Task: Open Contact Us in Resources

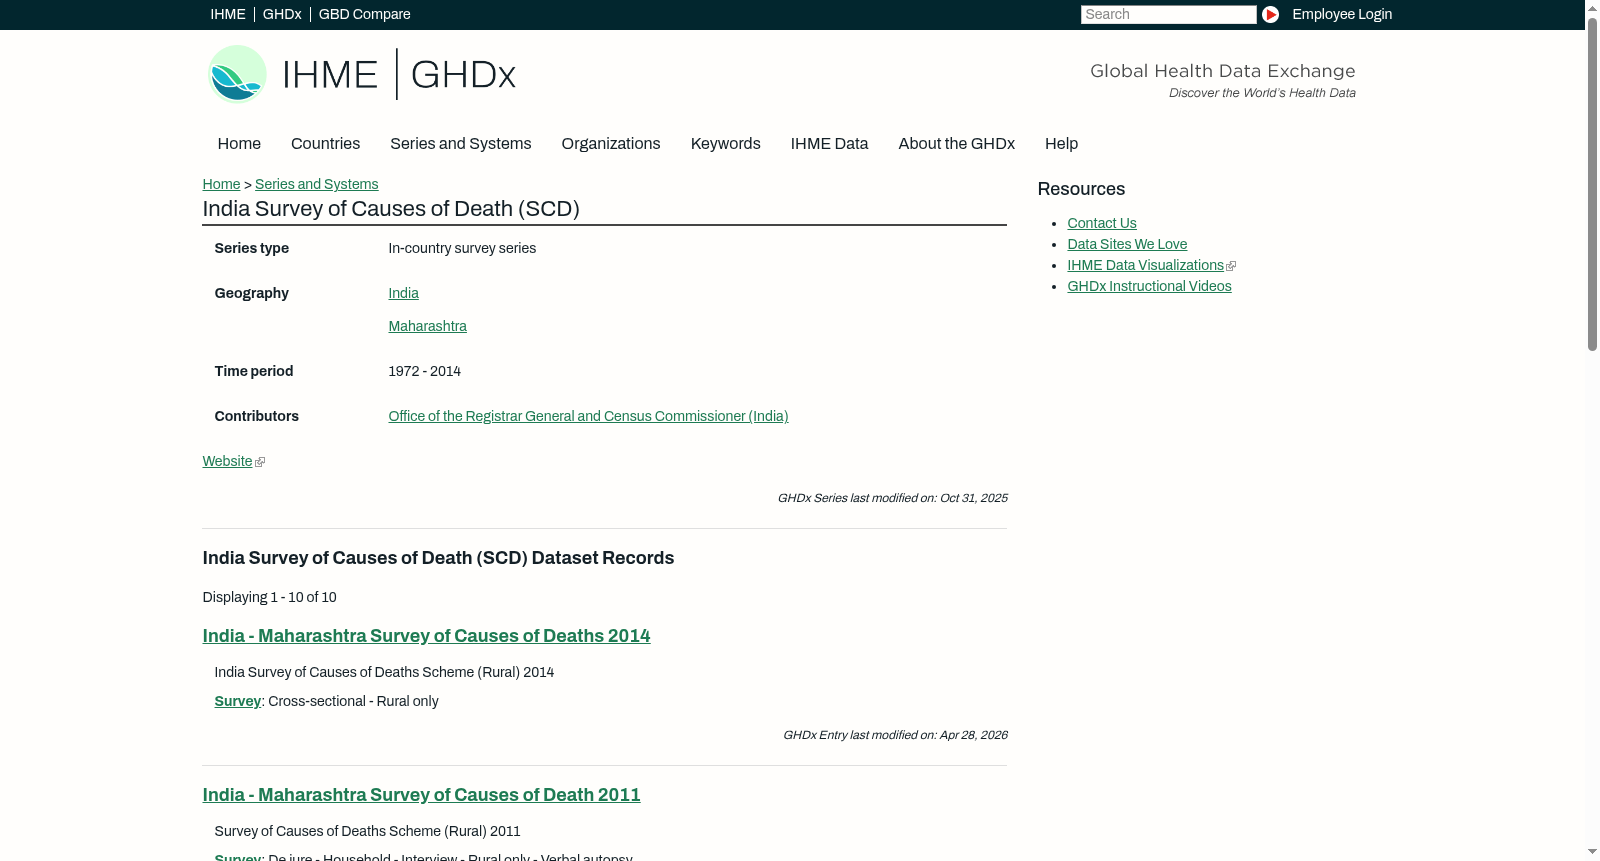Action: (1101, 223)
